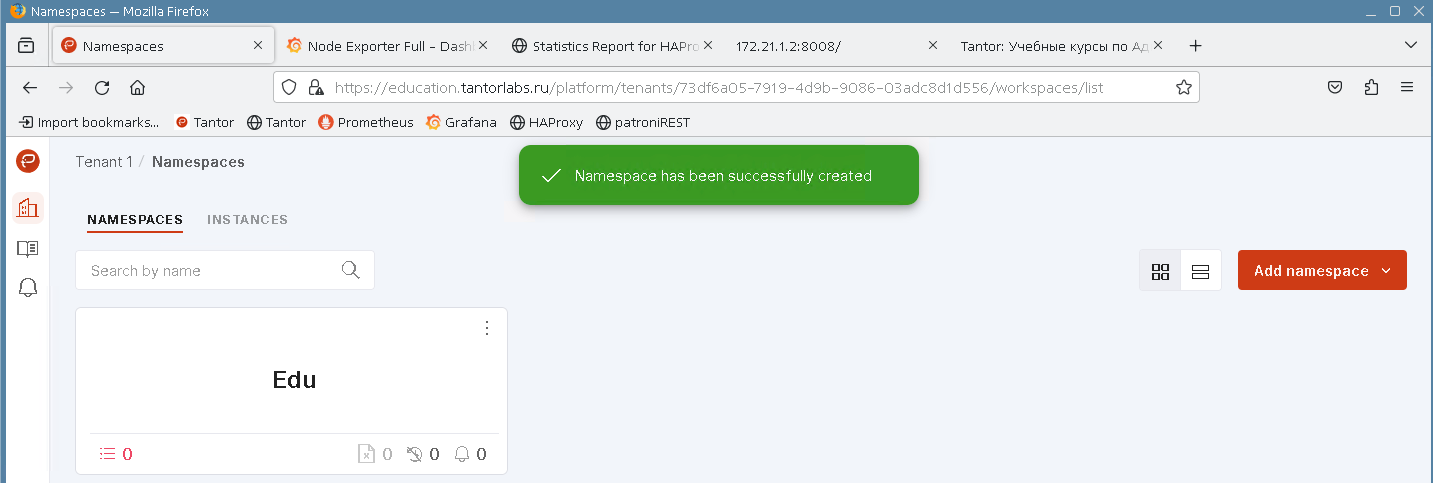This screenshot has height=483, width=1433.
Task: Go to Tenant 1 breadcrumb link
Action: coord(104,162)
